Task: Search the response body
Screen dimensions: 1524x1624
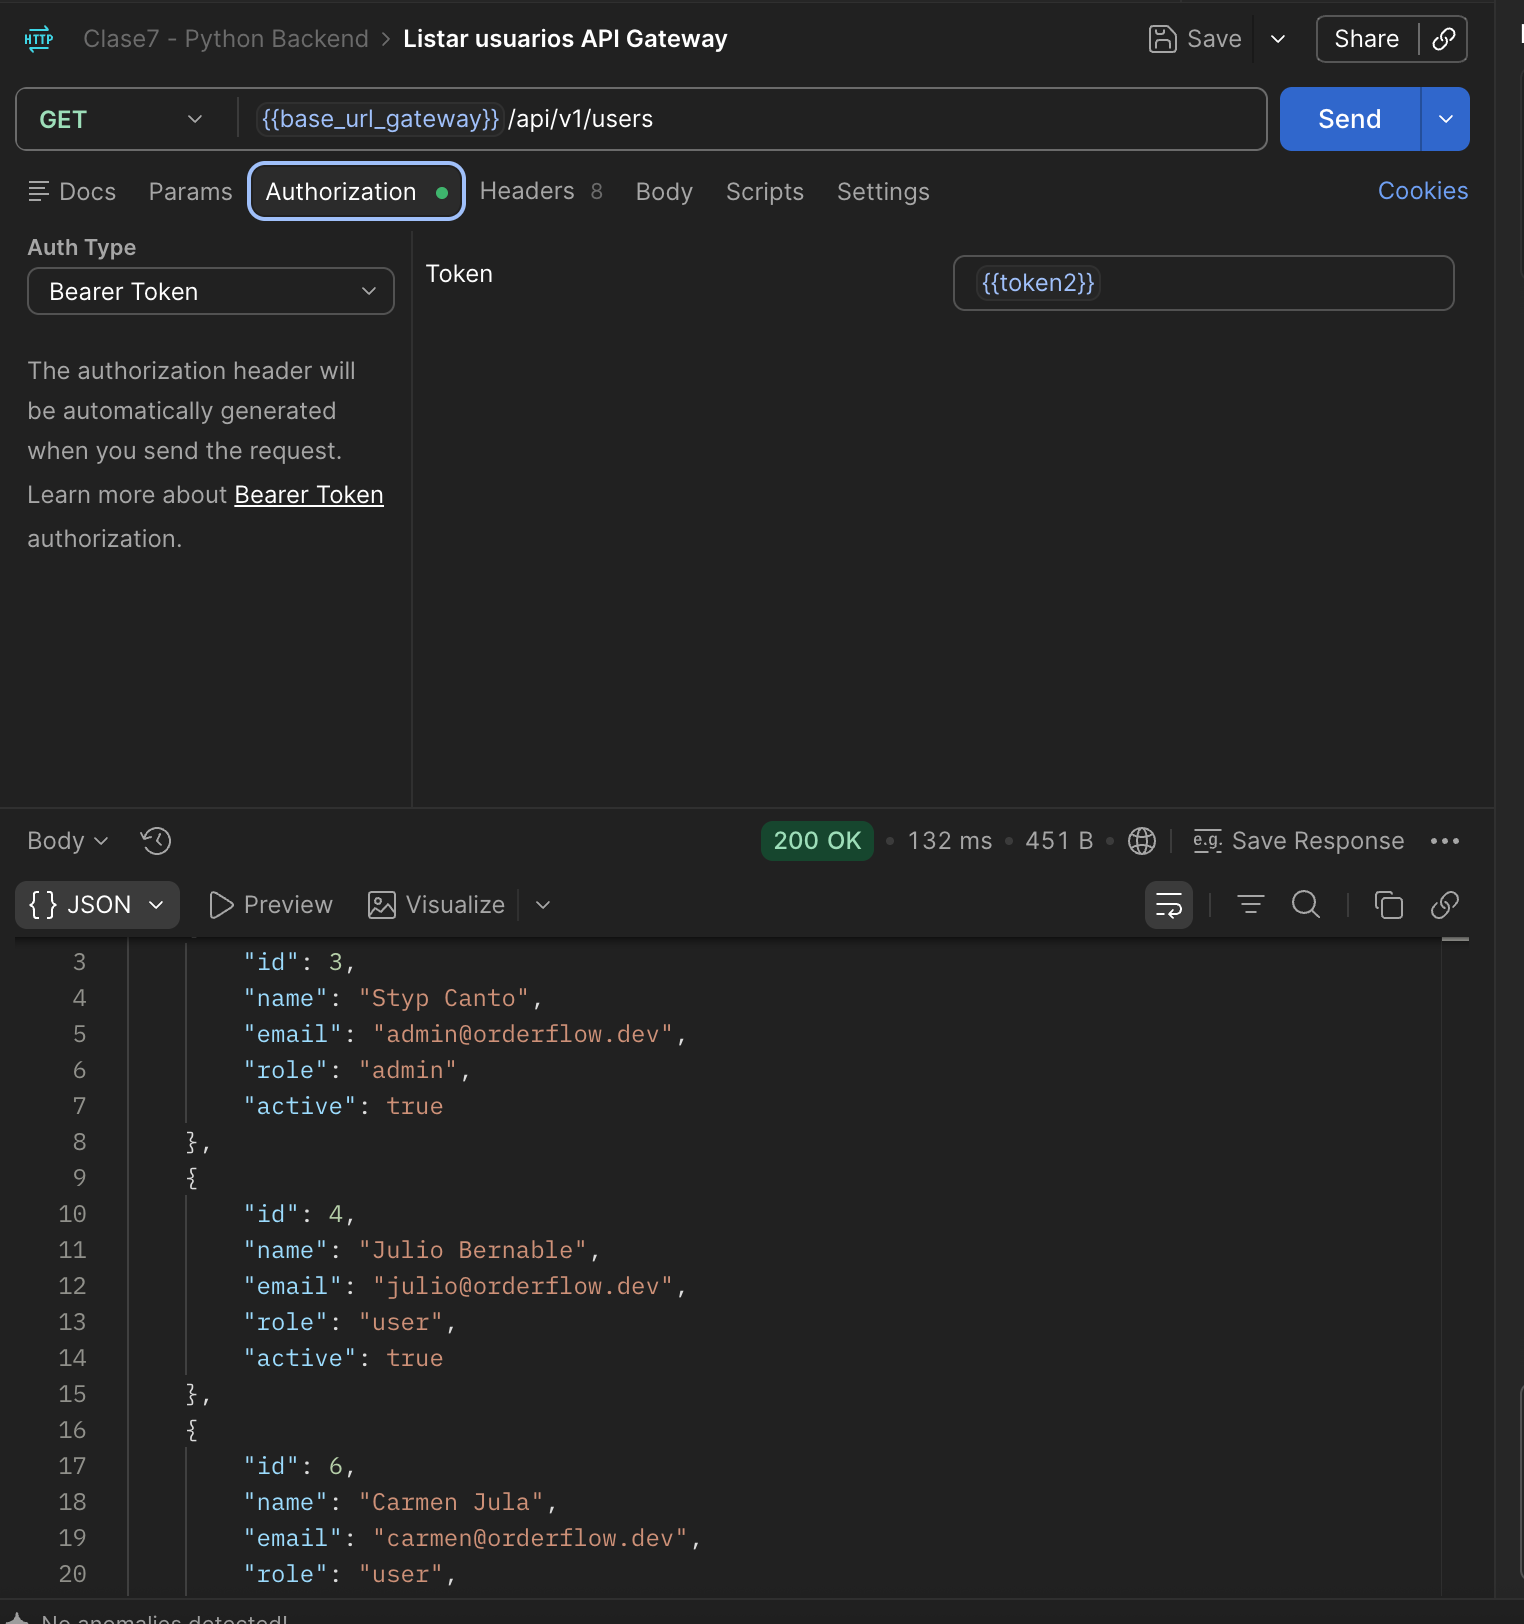Action: [1306, 905]
